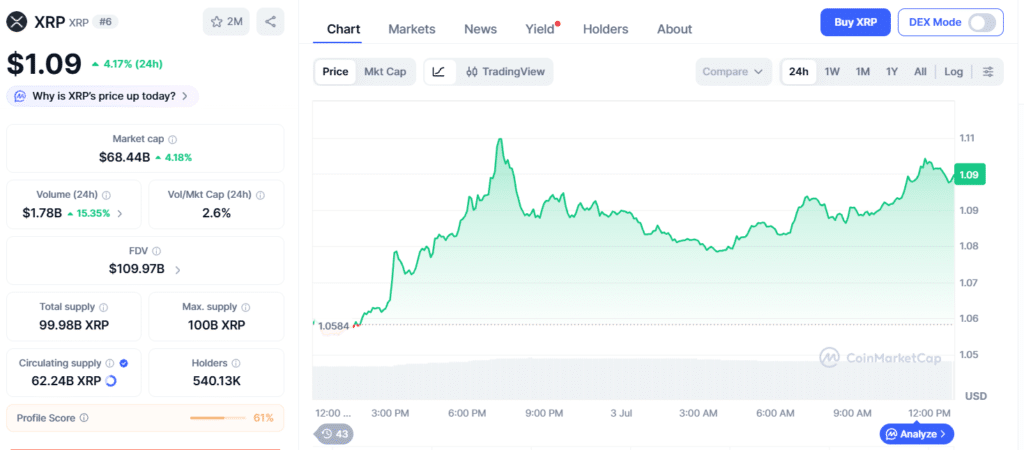Click the 540.13K holders value
This screenshot has height=450, width=1024.
(217, 381)
